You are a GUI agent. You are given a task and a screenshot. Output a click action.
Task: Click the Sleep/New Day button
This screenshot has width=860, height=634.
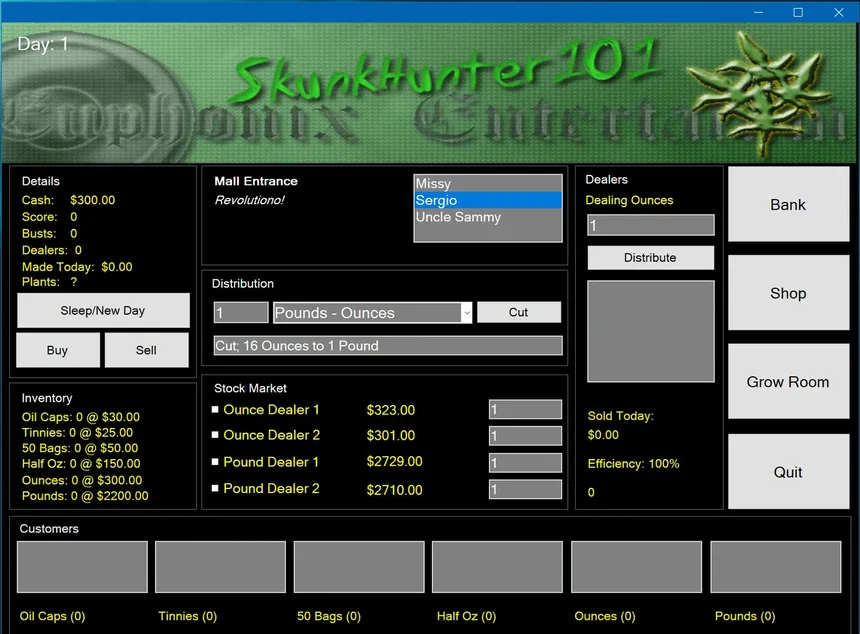[x=103, y=310]
